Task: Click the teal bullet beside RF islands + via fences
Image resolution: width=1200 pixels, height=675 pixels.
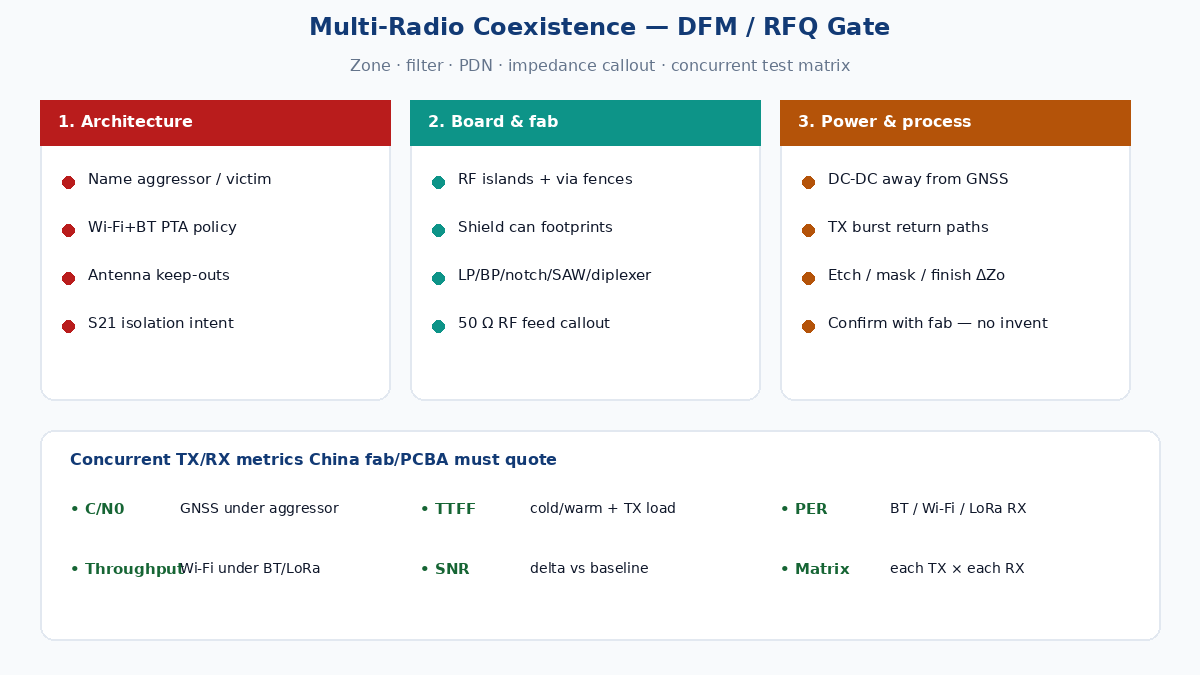Action: click(438, 182)
